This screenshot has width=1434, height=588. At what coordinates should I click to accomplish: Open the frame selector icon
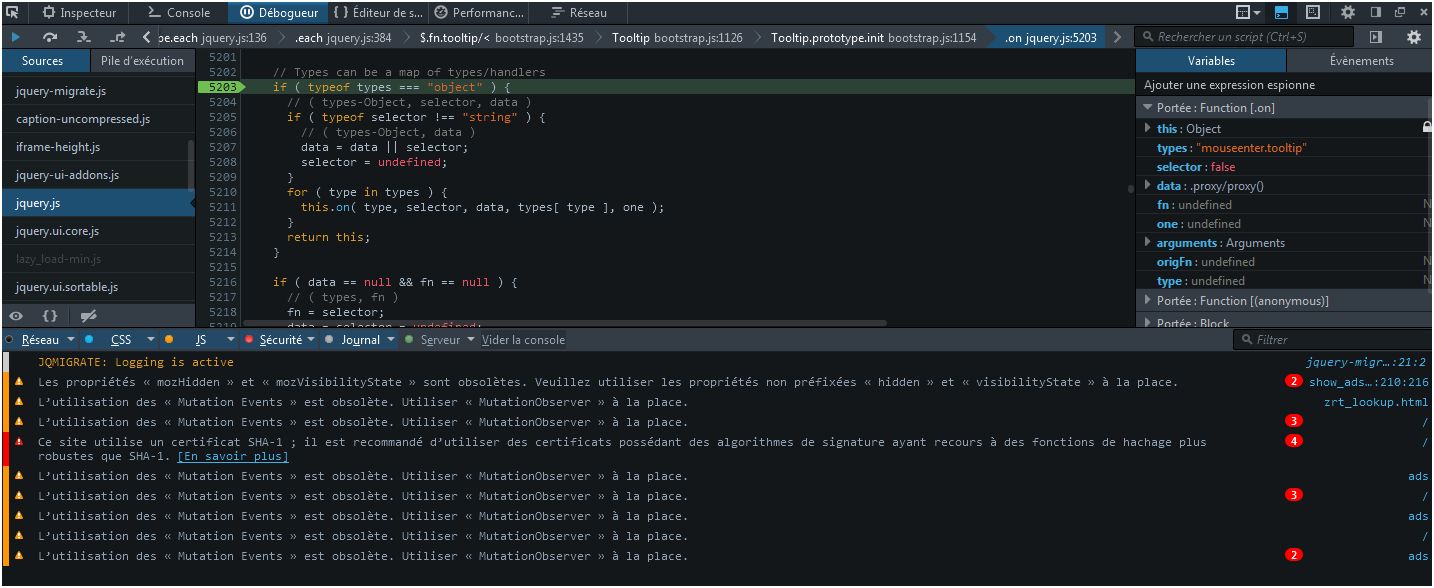click(1246, 12)
